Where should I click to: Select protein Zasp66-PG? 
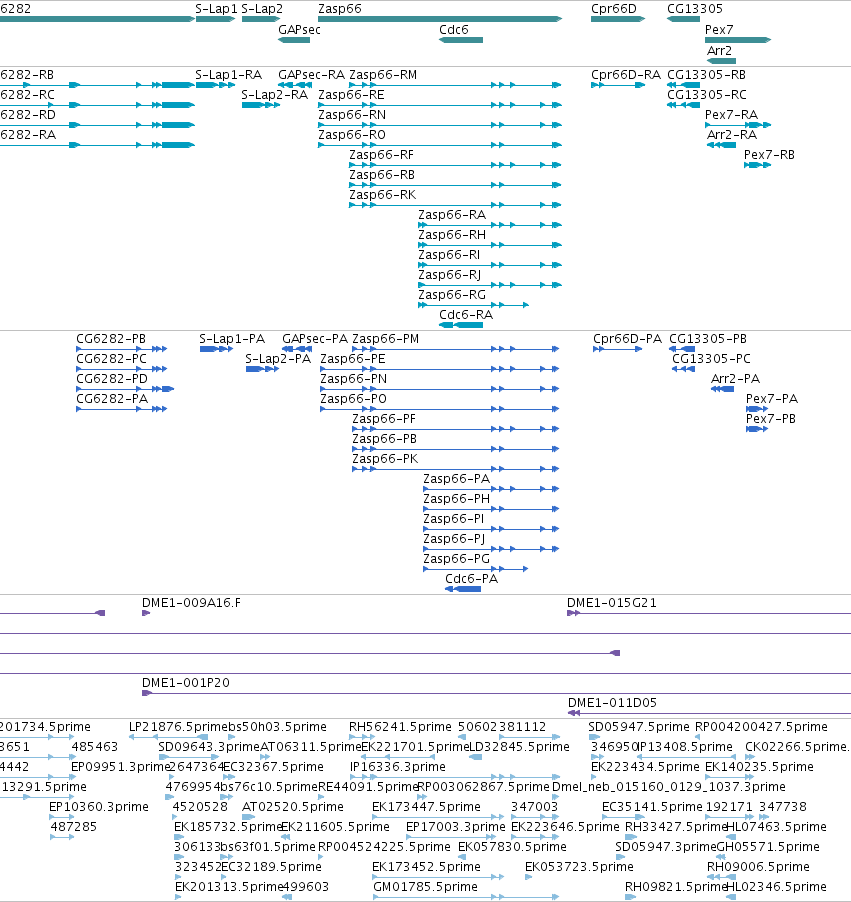[475, 569]
